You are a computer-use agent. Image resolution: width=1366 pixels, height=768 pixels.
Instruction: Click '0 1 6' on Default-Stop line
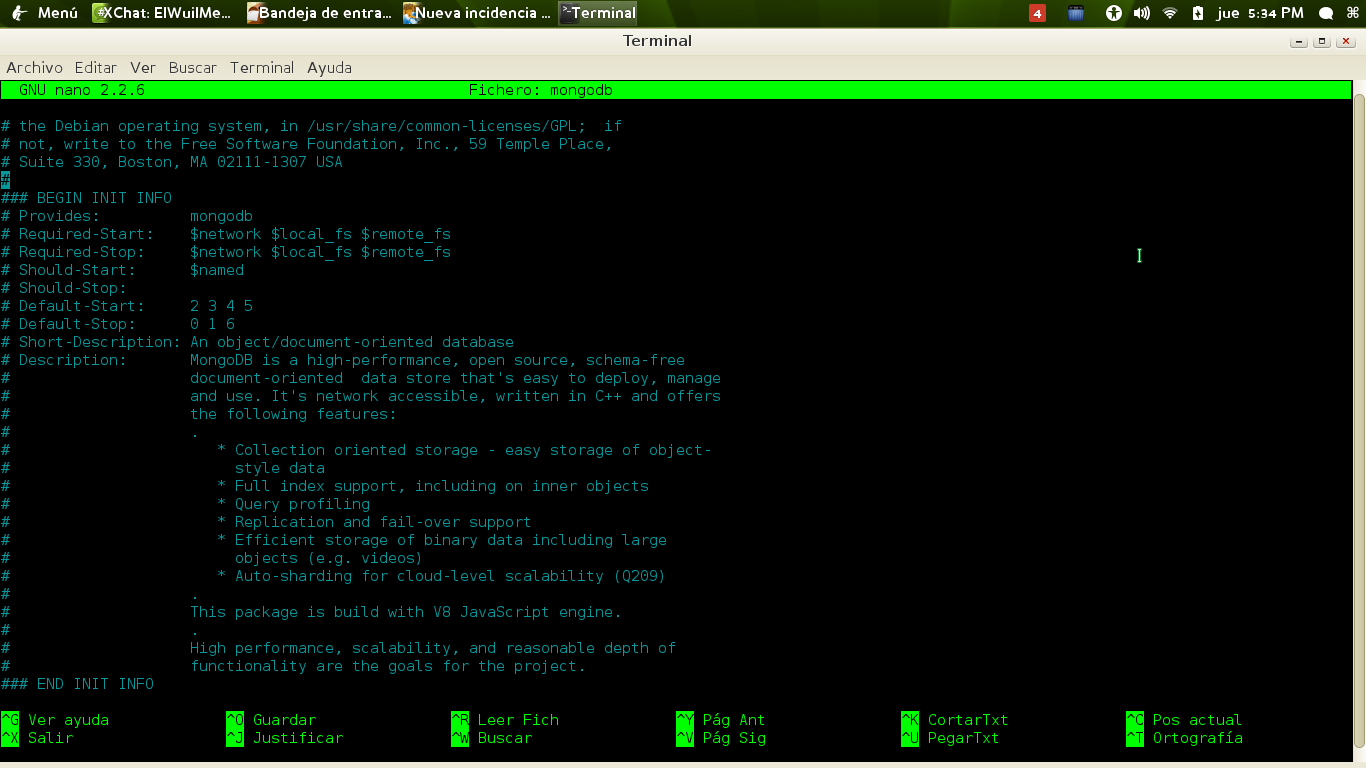click(x=212, y=324)
